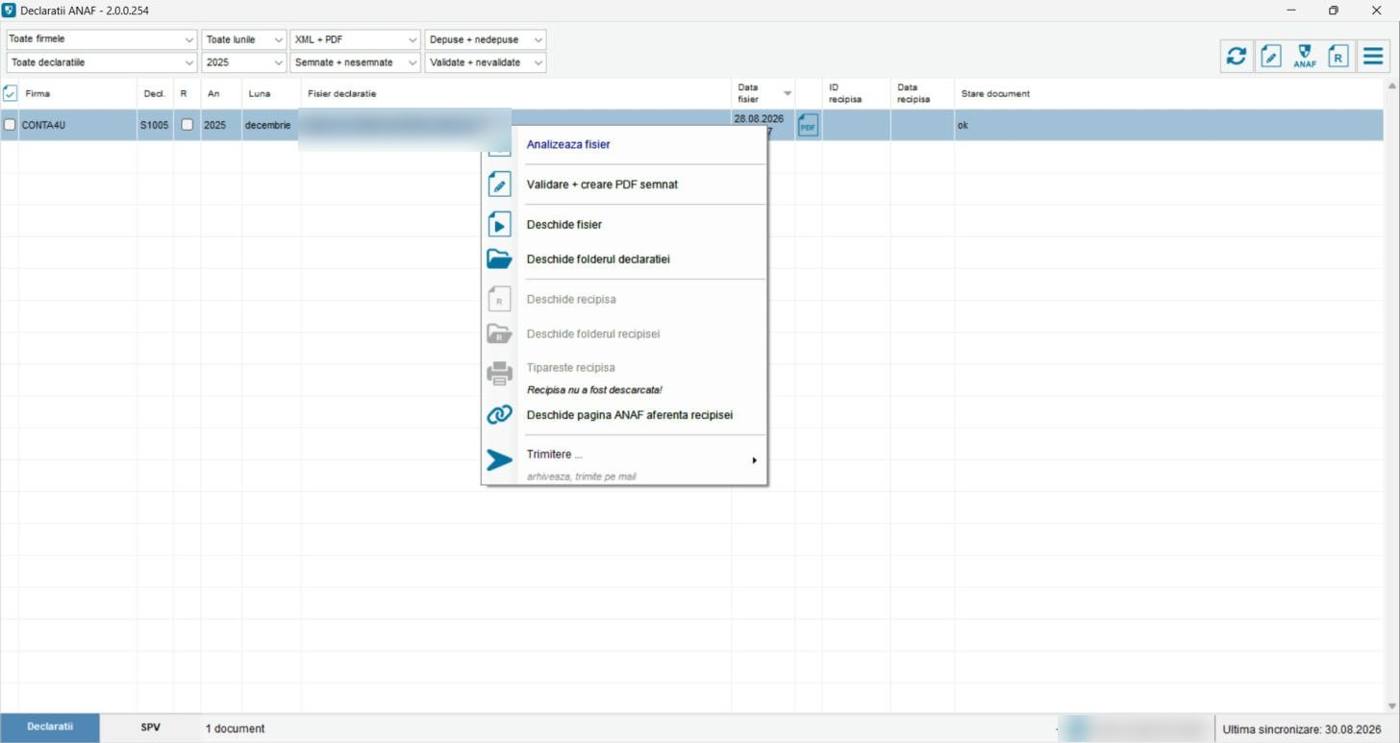Click the R receipt document toolbar icon

(x=1338, y=56)
